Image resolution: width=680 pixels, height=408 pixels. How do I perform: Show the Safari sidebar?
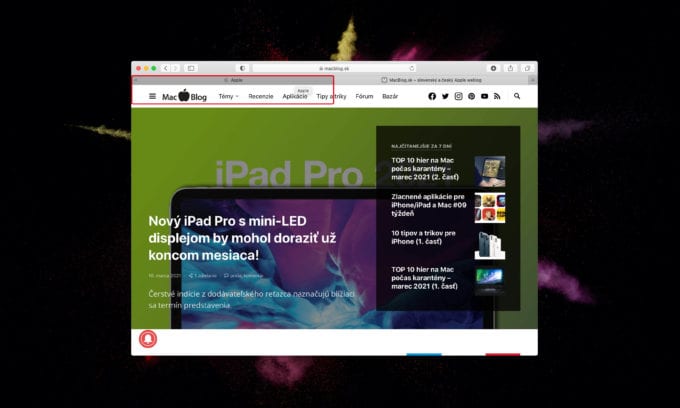(x=191, y=69)
